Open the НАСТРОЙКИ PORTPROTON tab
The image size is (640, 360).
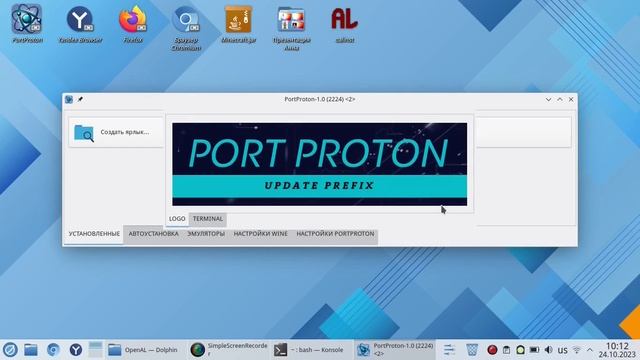[x=335, y=234]
